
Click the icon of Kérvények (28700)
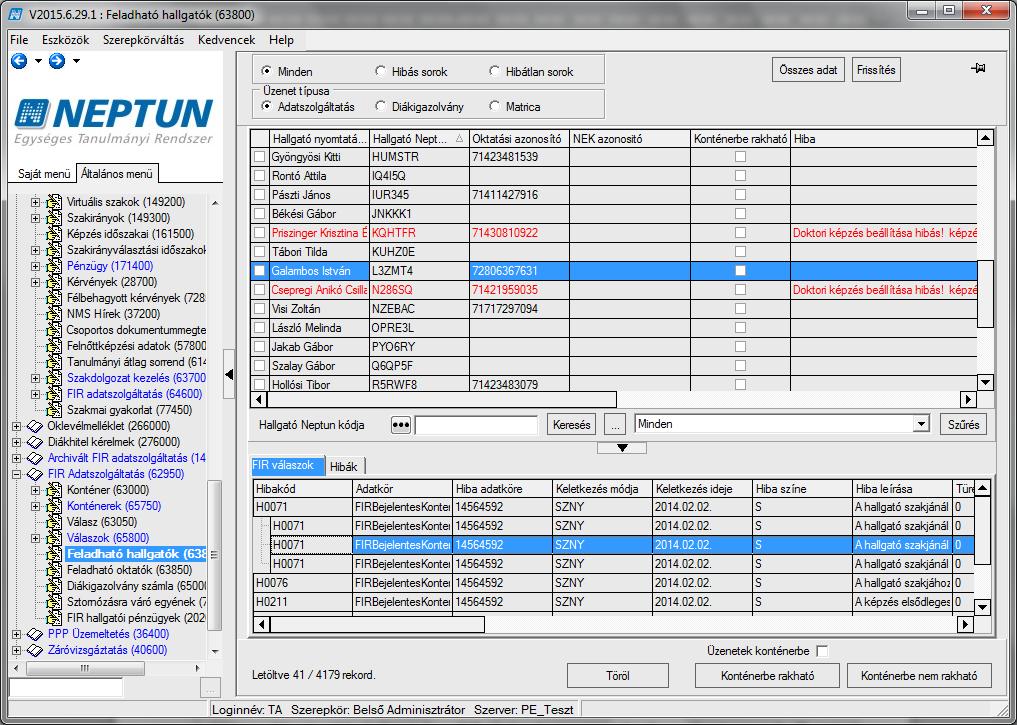[54, 282]
